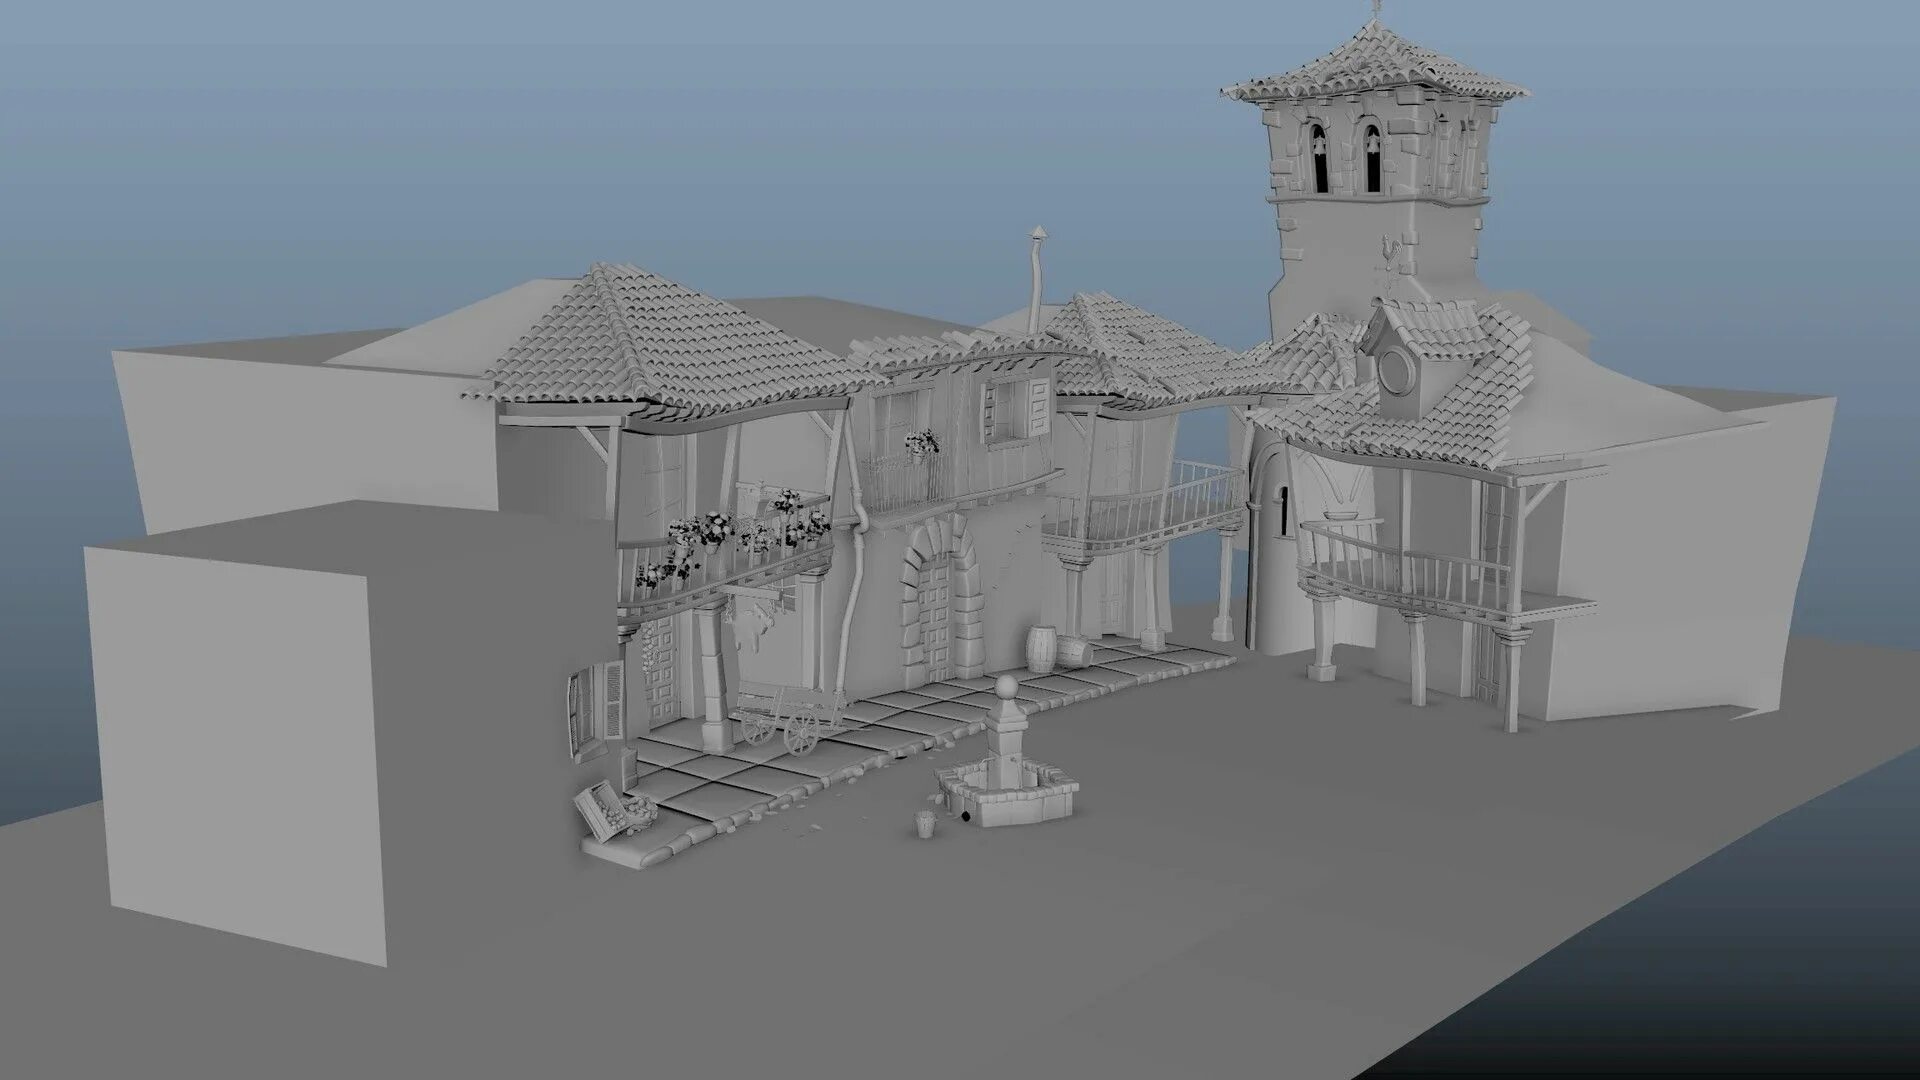The height and width of the screenshot is (1080, 1920).
Task: Click the shuttered window at lower left
Action: coord(598,708)
